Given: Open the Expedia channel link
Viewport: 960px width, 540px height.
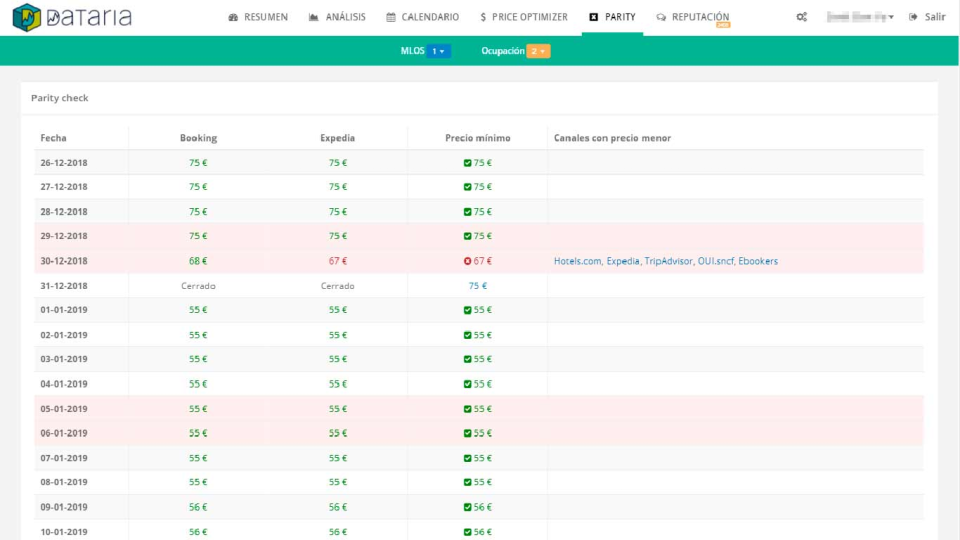Looking at the screenshot, I should point(623,261).
